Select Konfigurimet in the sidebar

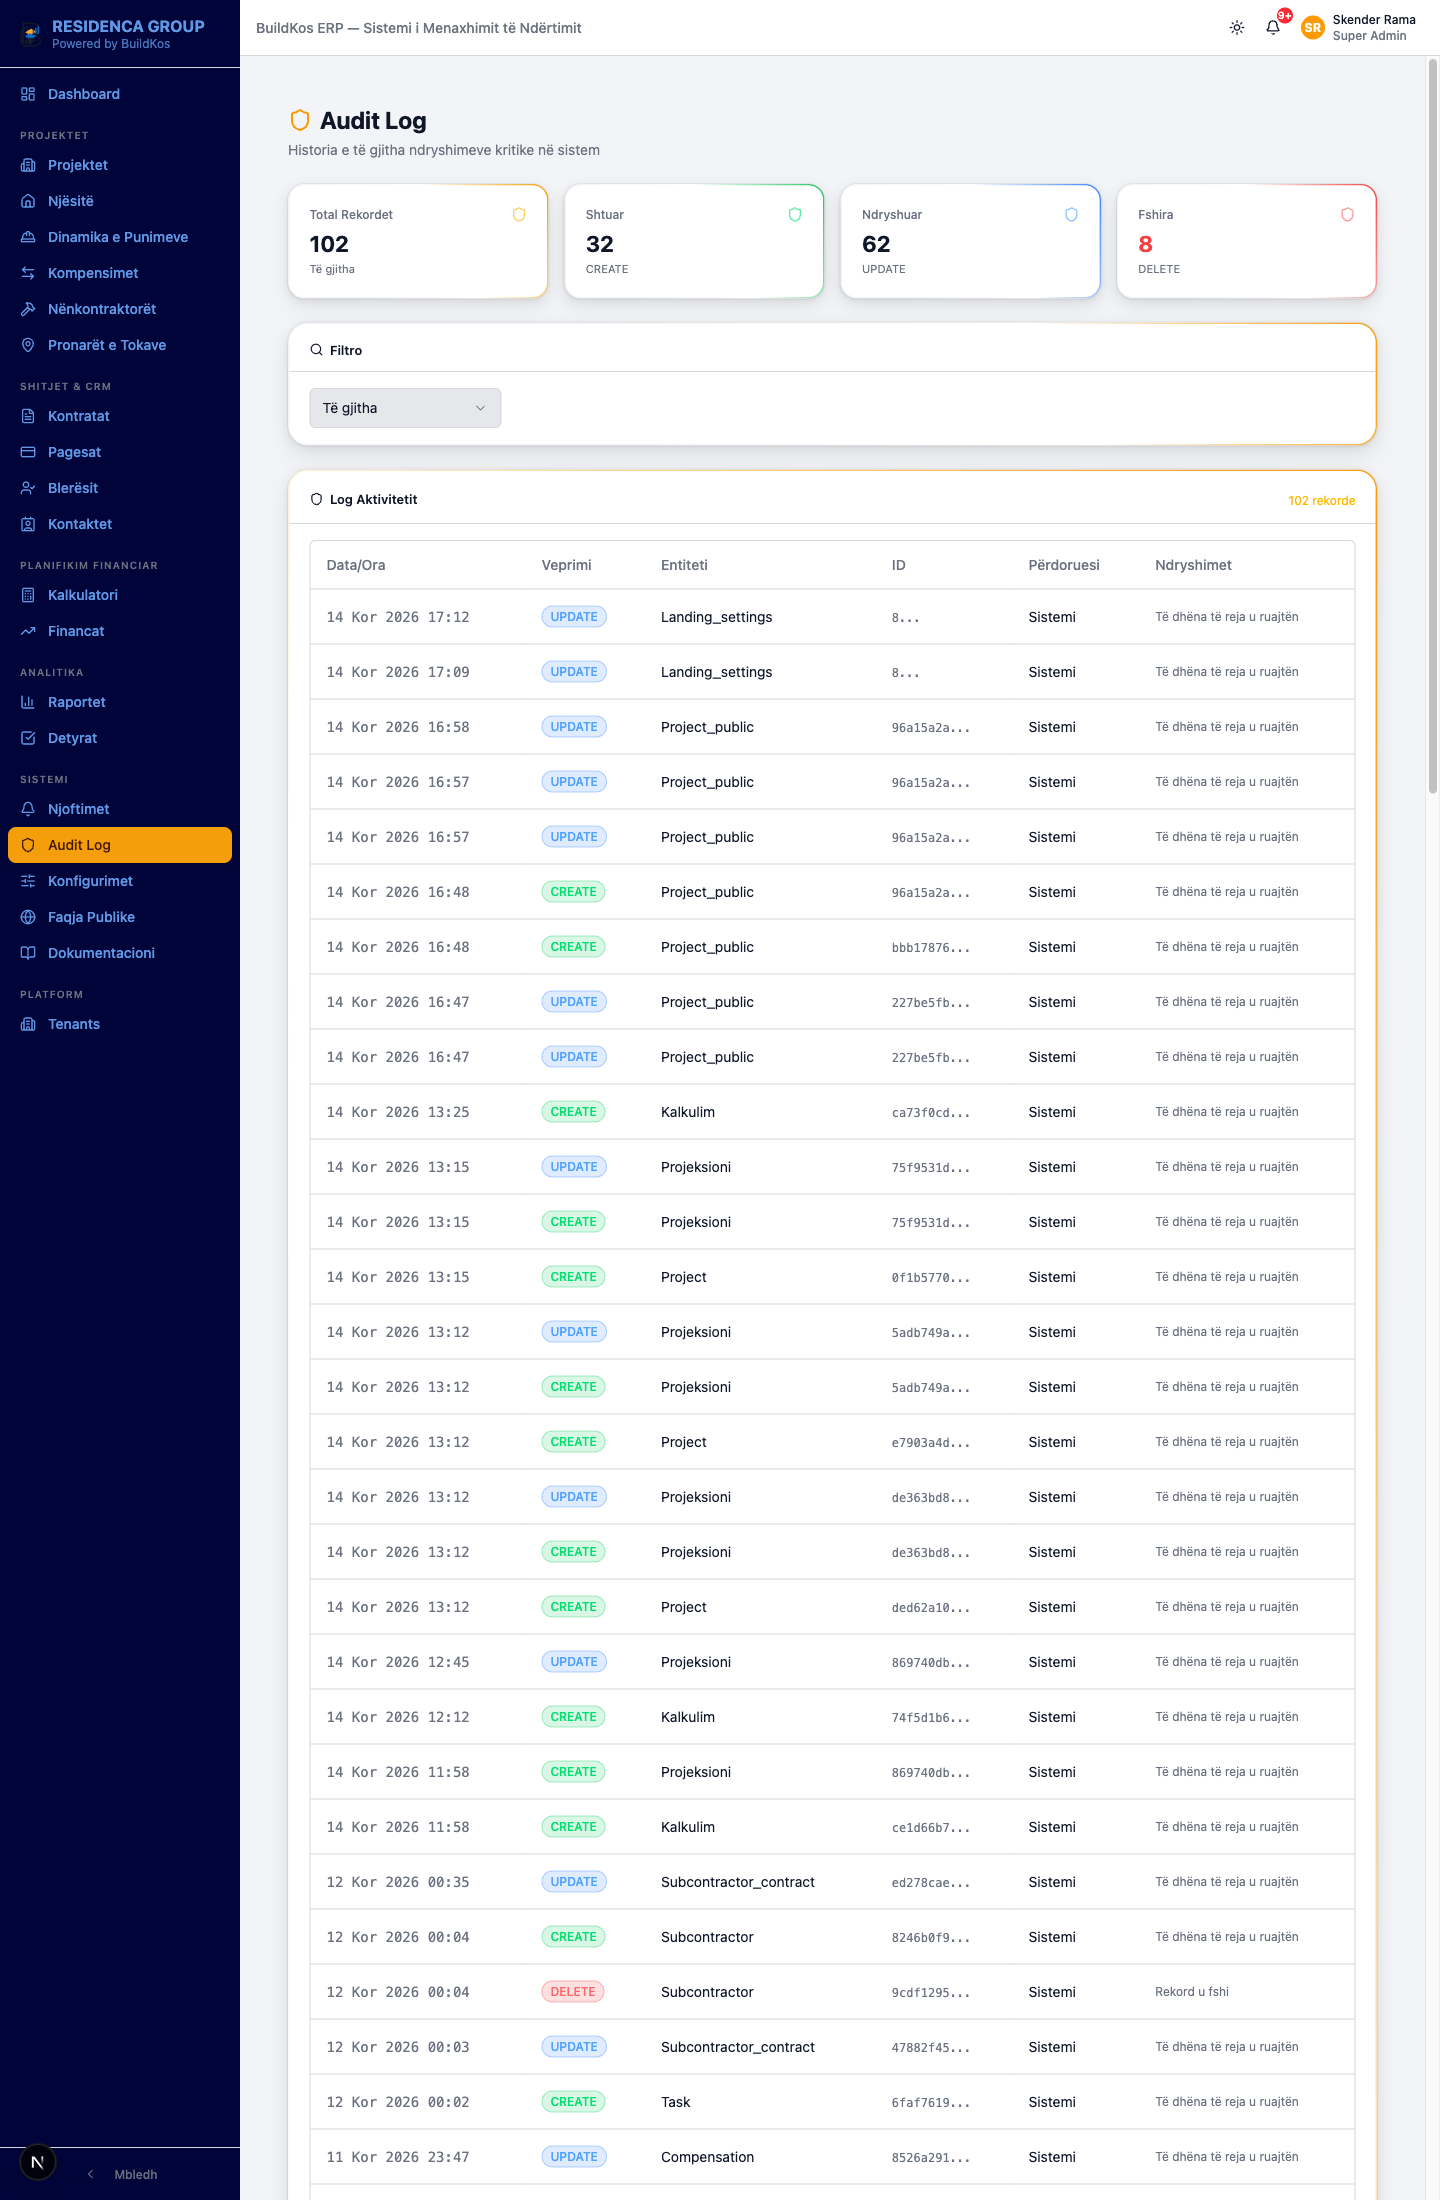120,881
